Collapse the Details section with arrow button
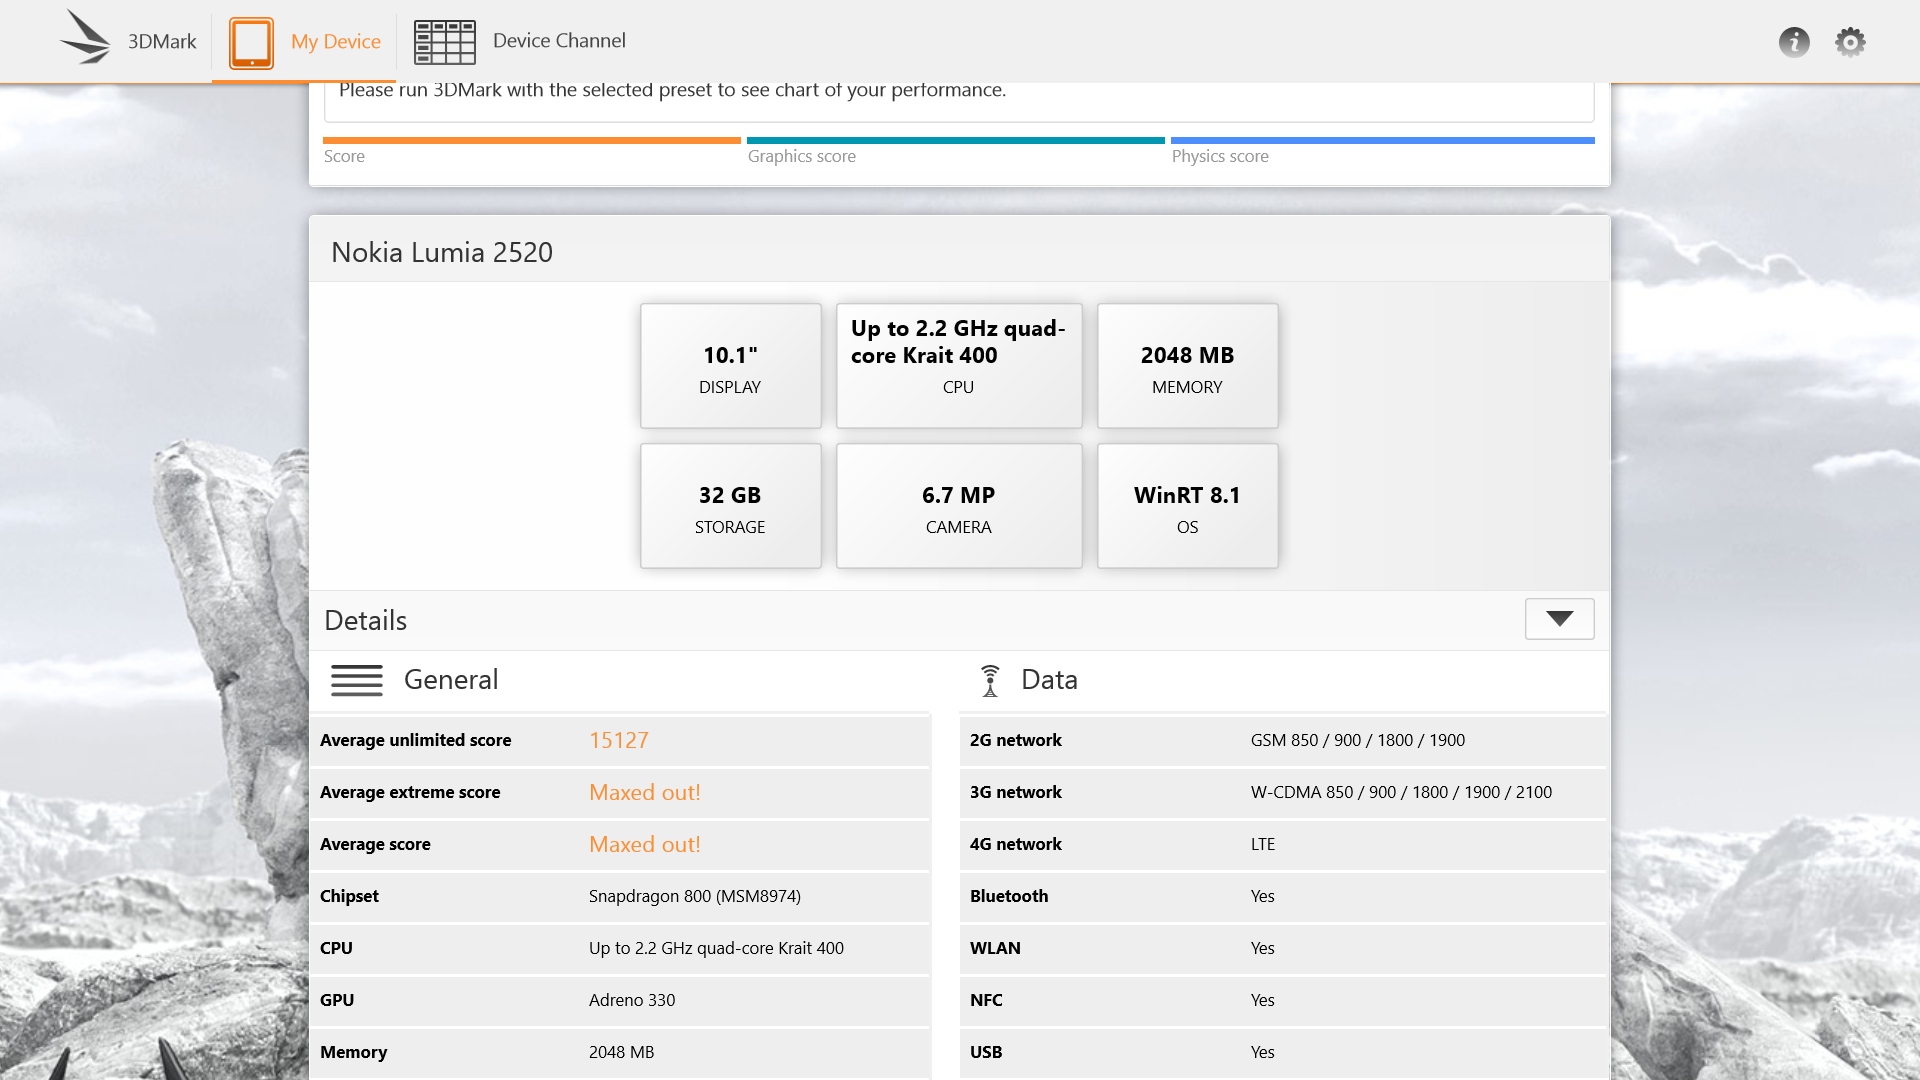1920x1080 pixels. (1559, 619)
